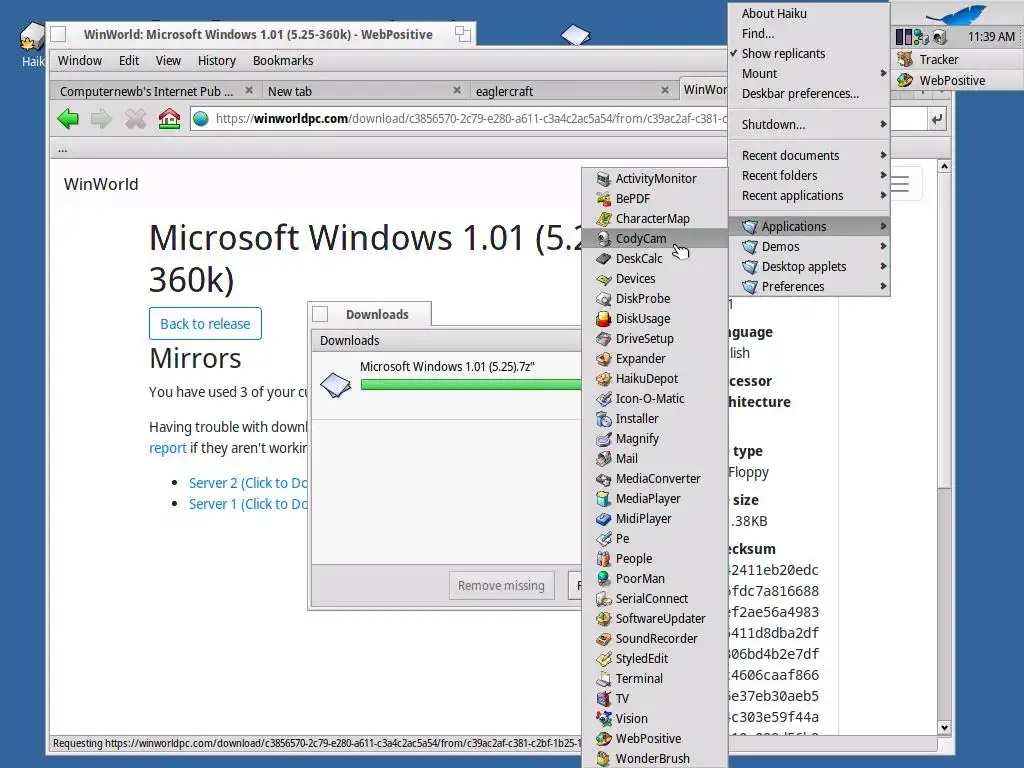Viewport: 1024px width, 768px height.
Task: Start PoorMan web server
Action: [654, 579]
